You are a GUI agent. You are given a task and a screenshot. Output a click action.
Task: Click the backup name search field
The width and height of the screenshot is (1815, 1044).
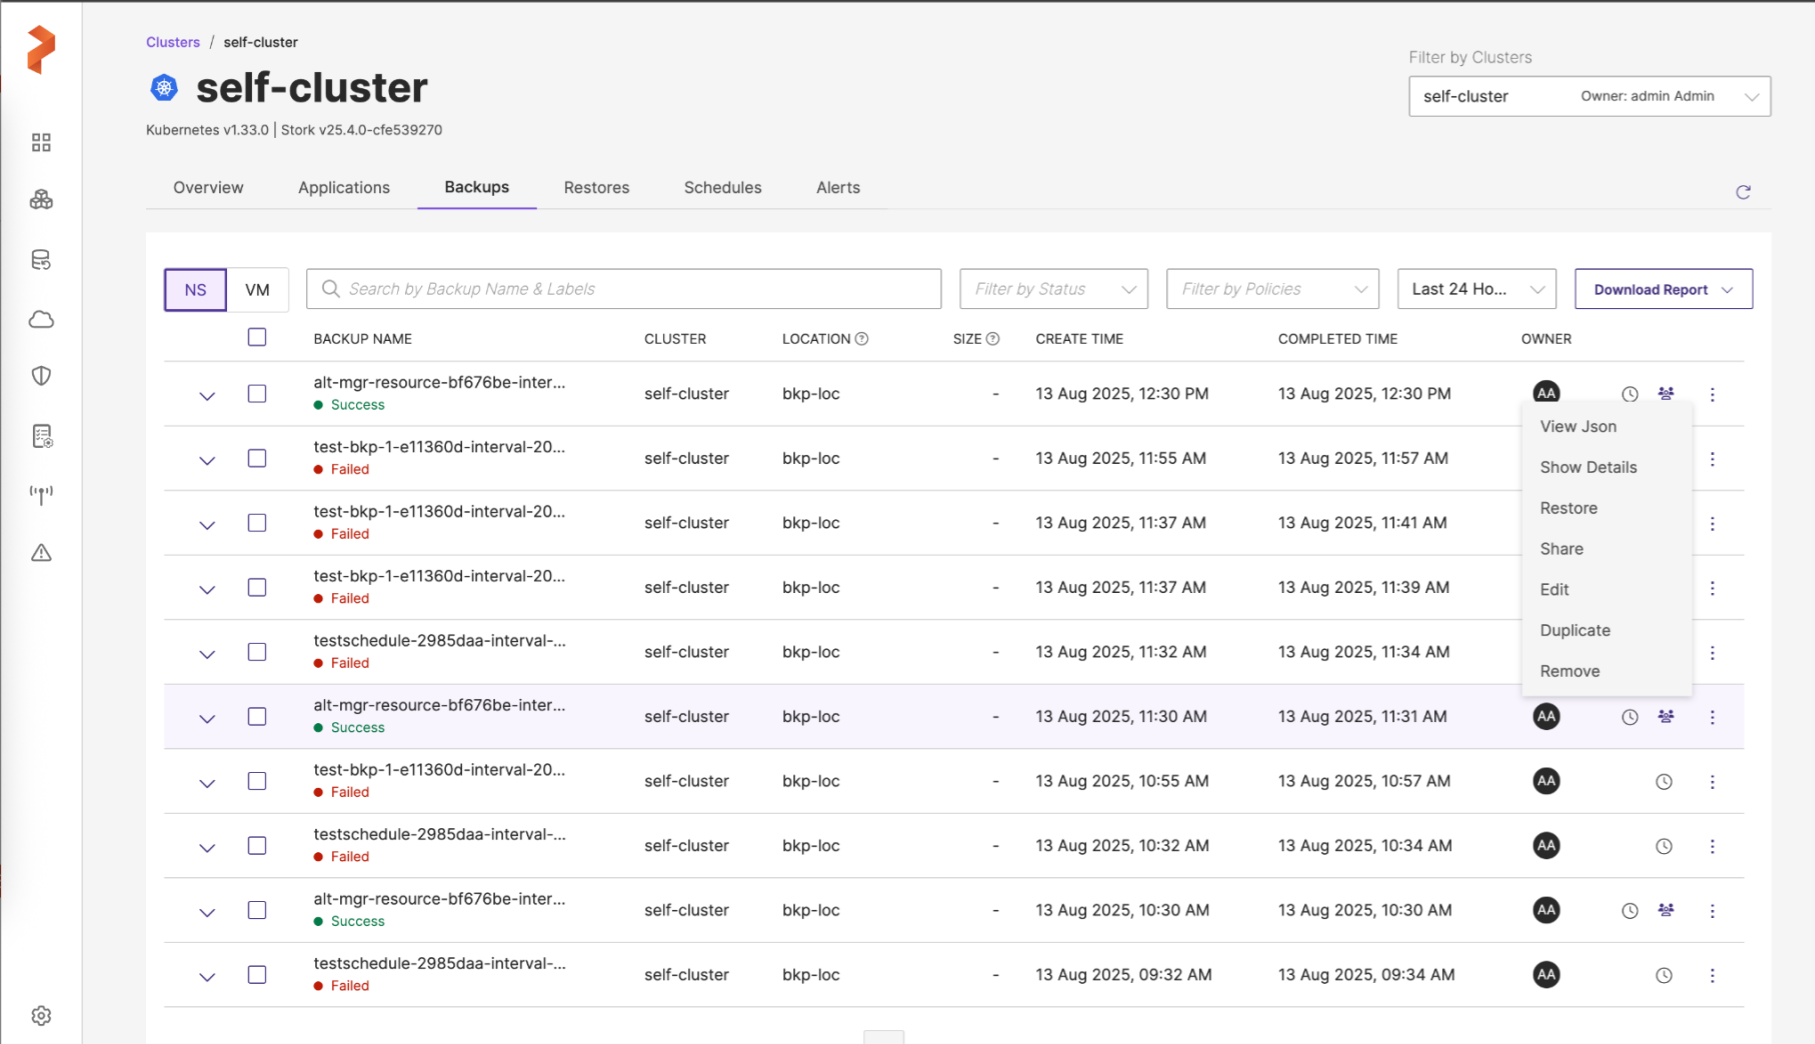click(x=623, y=289)
